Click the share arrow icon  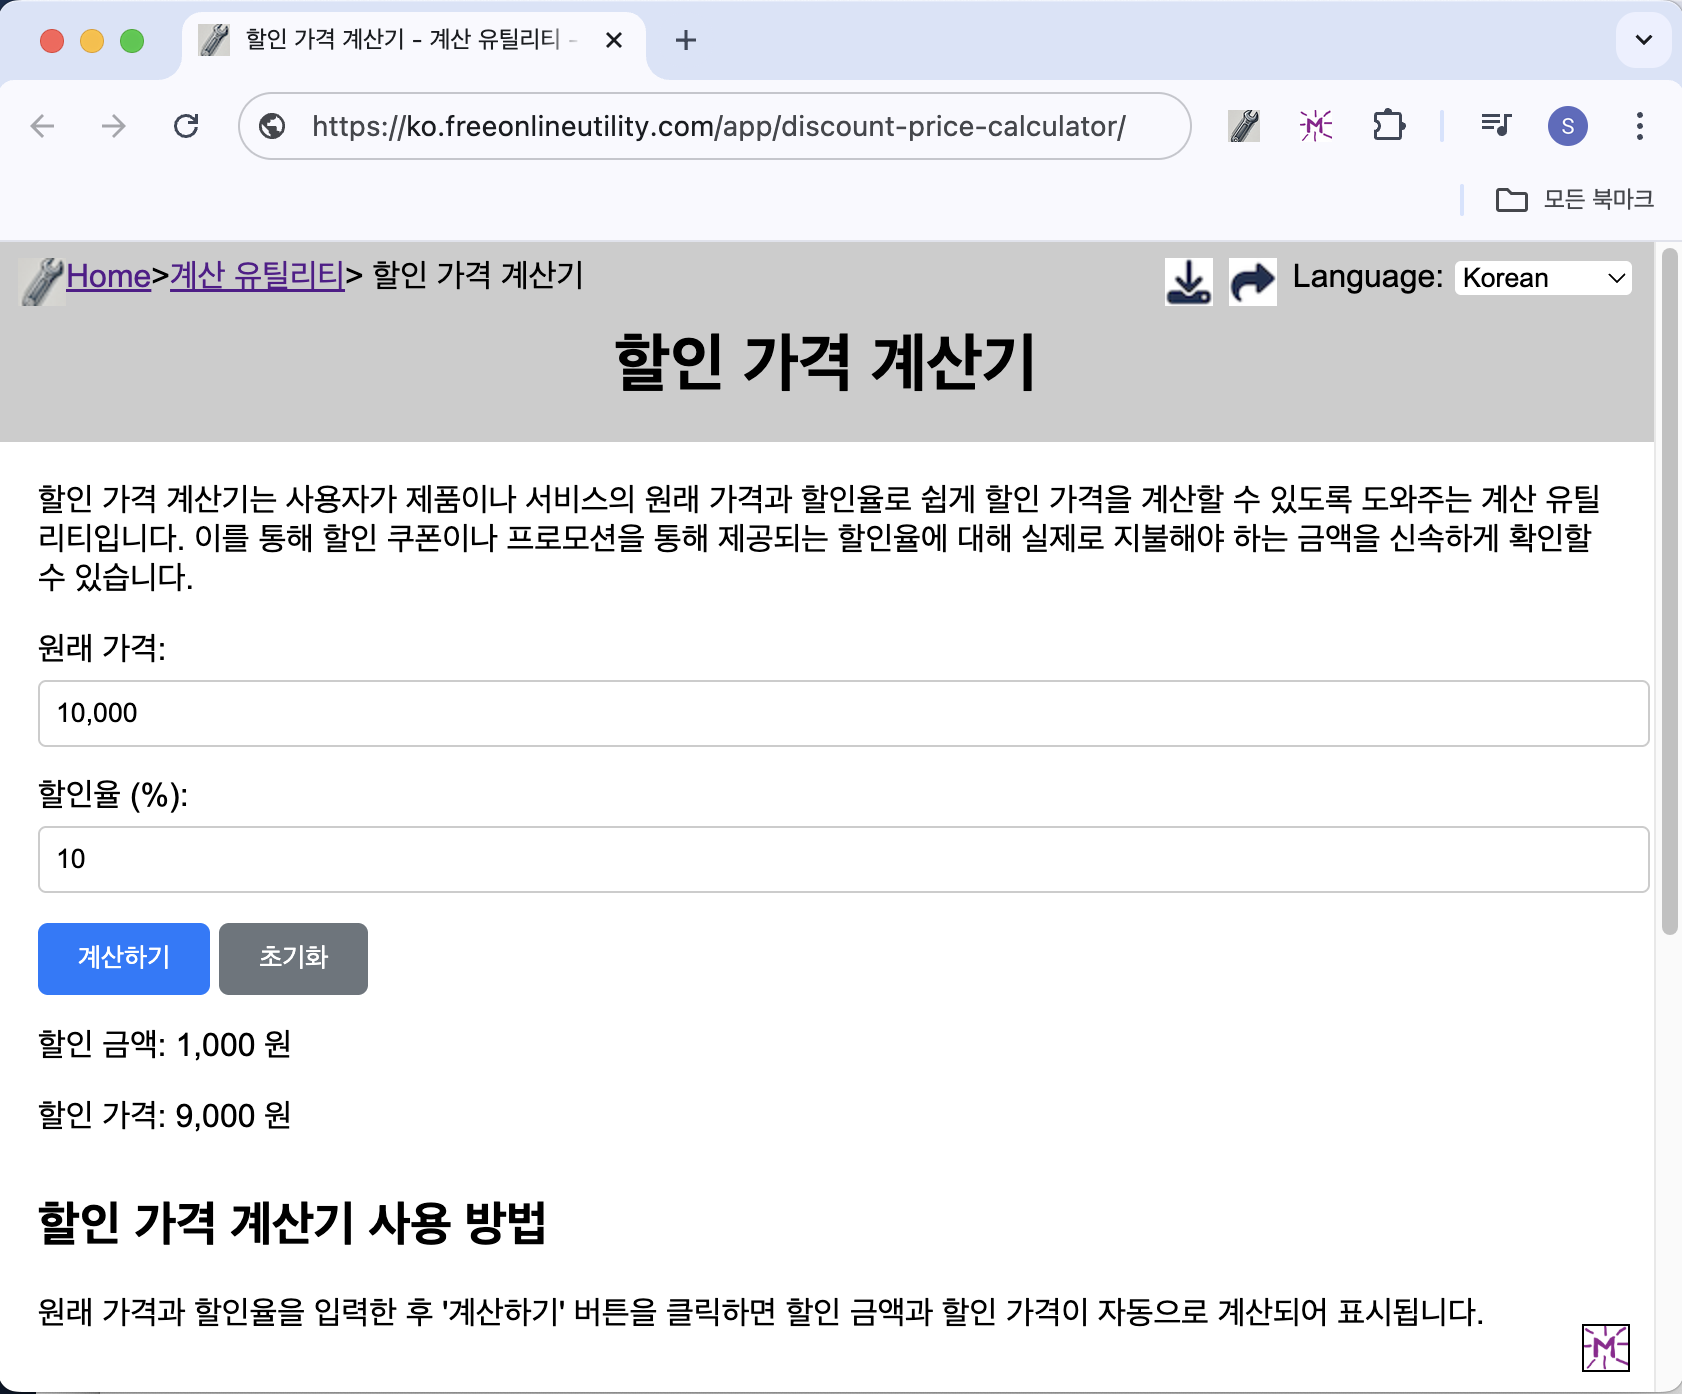[x=1252, y=281]
